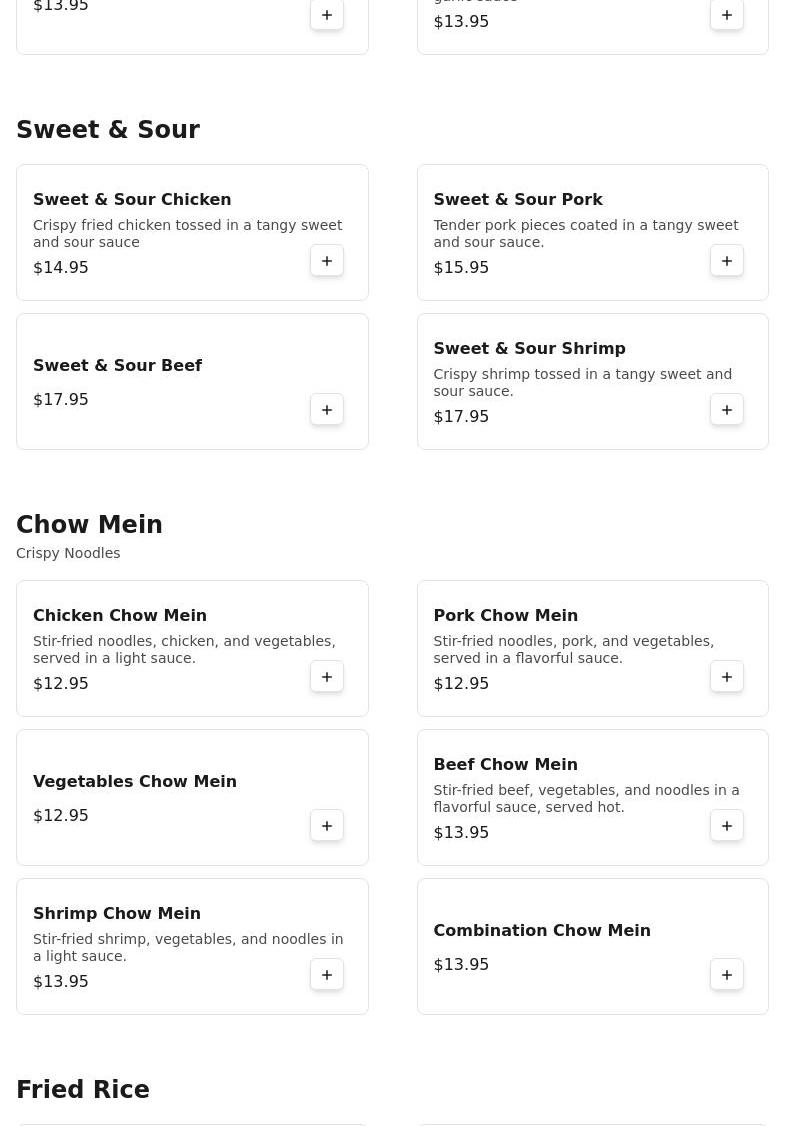Add Chicken Chow Mein to order
Image resolution: width=785 pixels, height=1126 pixels.
click(x=327, y=677)
